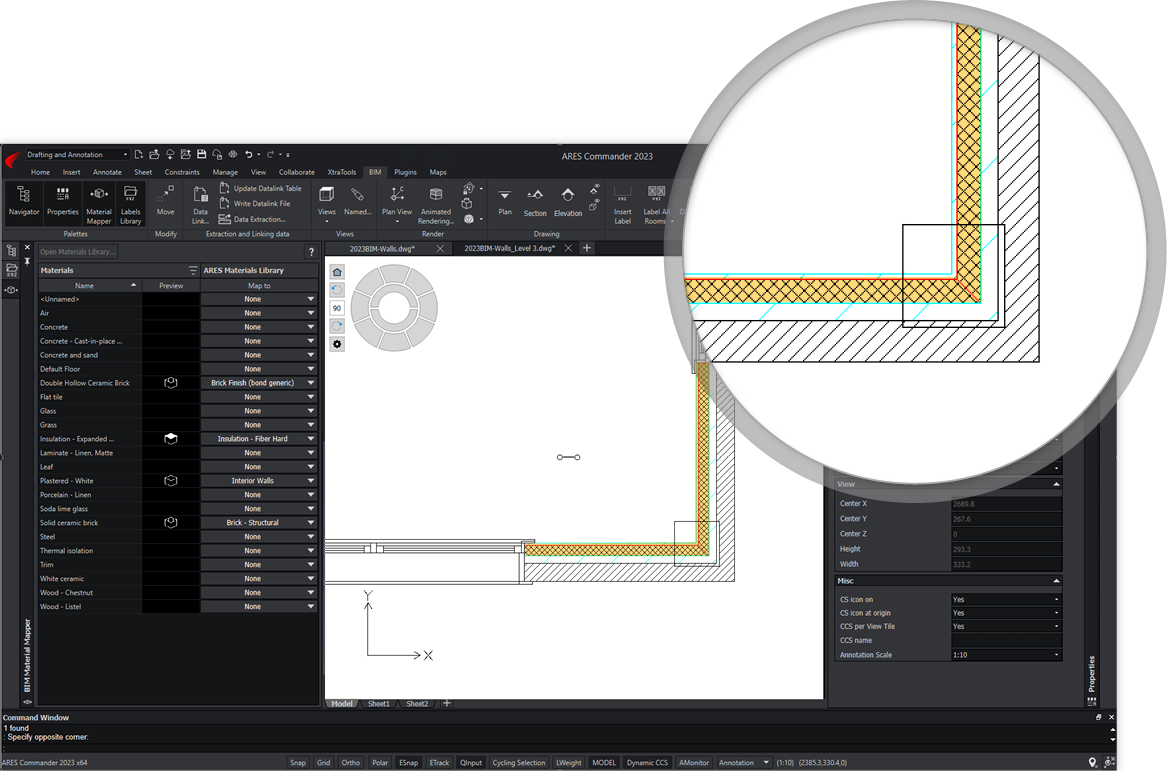Click the CCS name input field
This screenshot has width=1167, height=771.
[x=1006, y=640]
